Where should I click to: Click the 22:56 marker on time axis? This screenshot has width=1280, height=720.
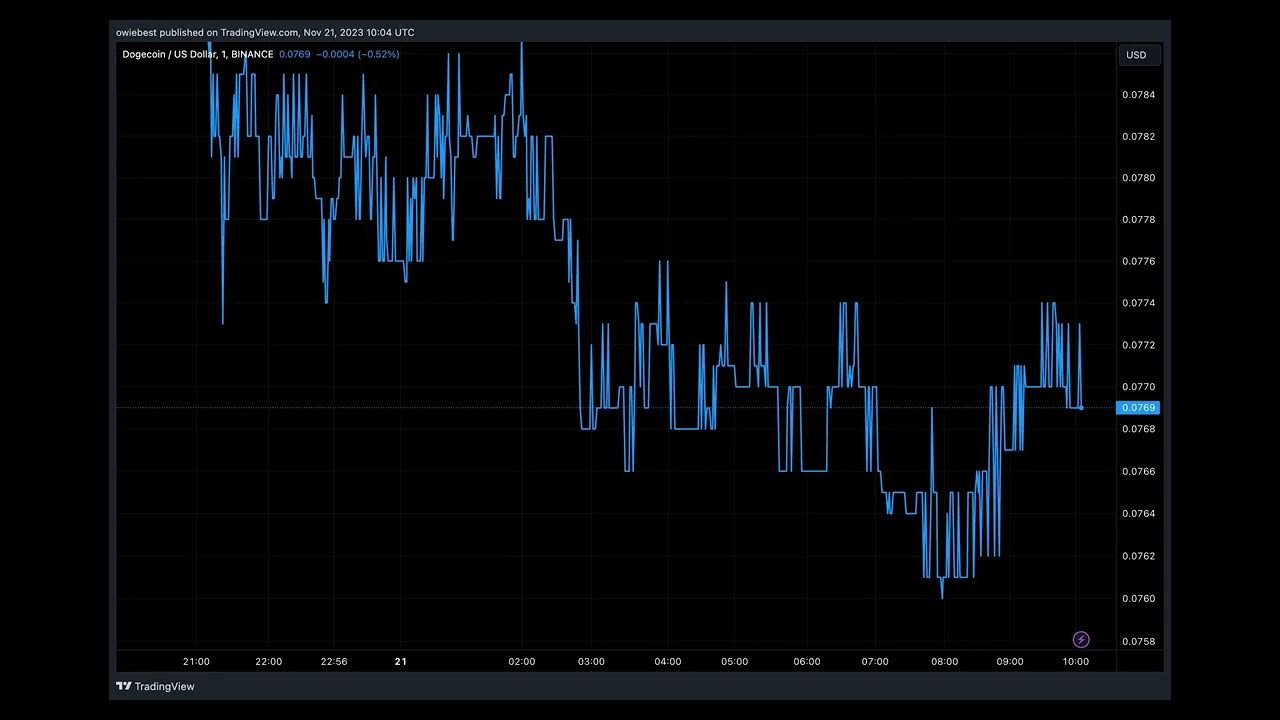334,661
